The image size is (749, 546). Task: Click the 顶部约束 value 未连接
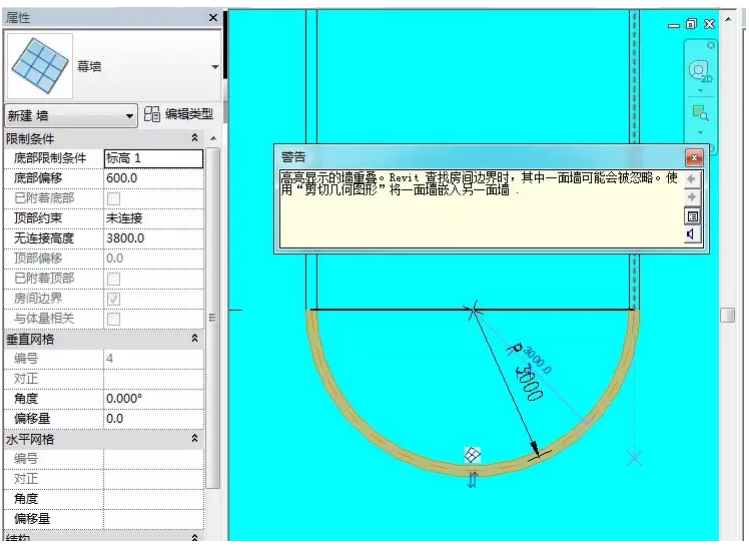click(x=153, y=218)
